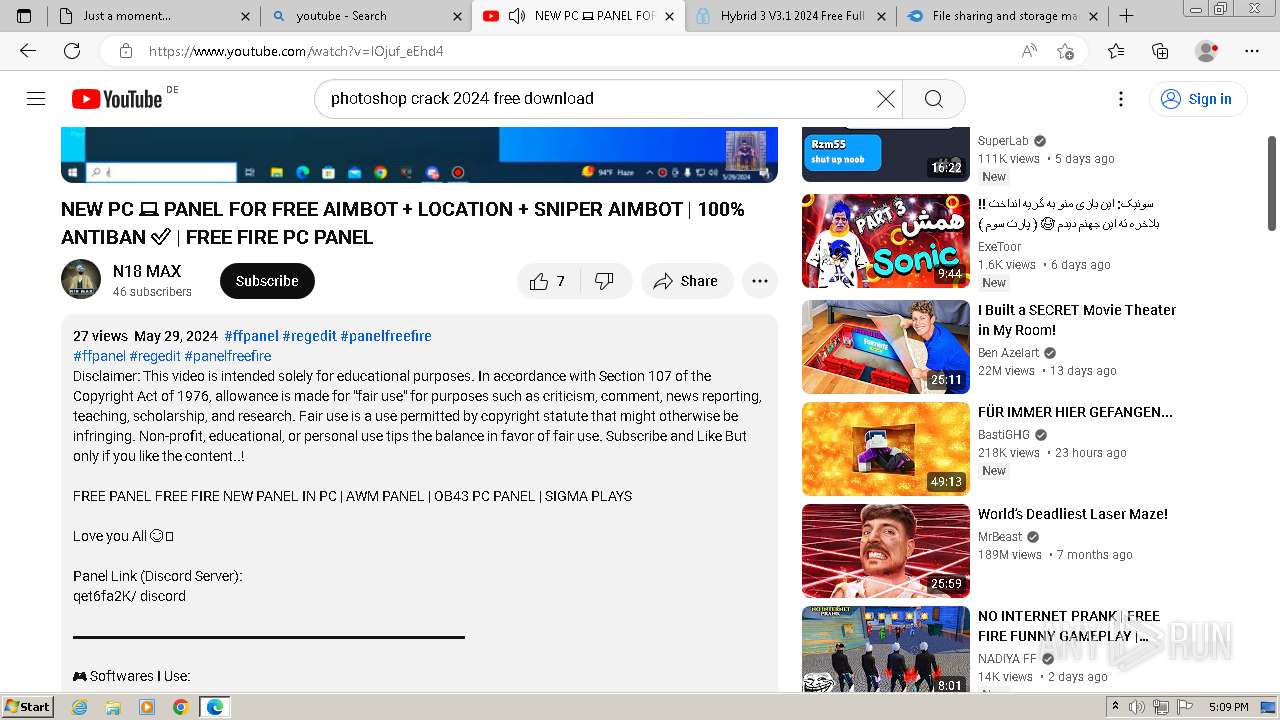Image resolution: width=1280 pixels, height=720 pixels.
Task: Open N18 MAX channel avatar
Action: pyautogui.click(x=81, y=279)
